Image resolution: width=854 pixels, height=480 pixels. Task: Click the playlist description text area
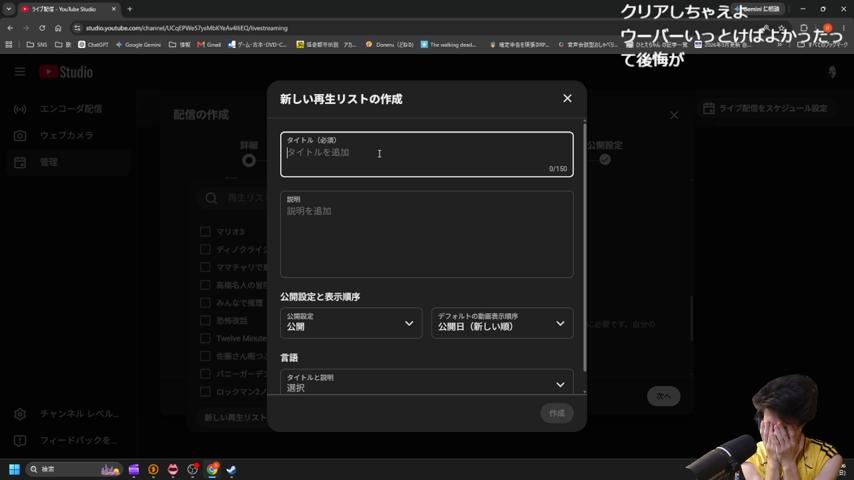click(x=426, y=234)
